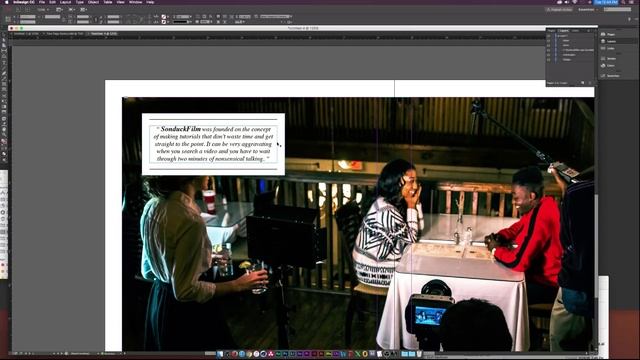This screenshot has width=640, height=360.
Task: Select the Direct Selection tool in toolbox
Action: (4, 40)
